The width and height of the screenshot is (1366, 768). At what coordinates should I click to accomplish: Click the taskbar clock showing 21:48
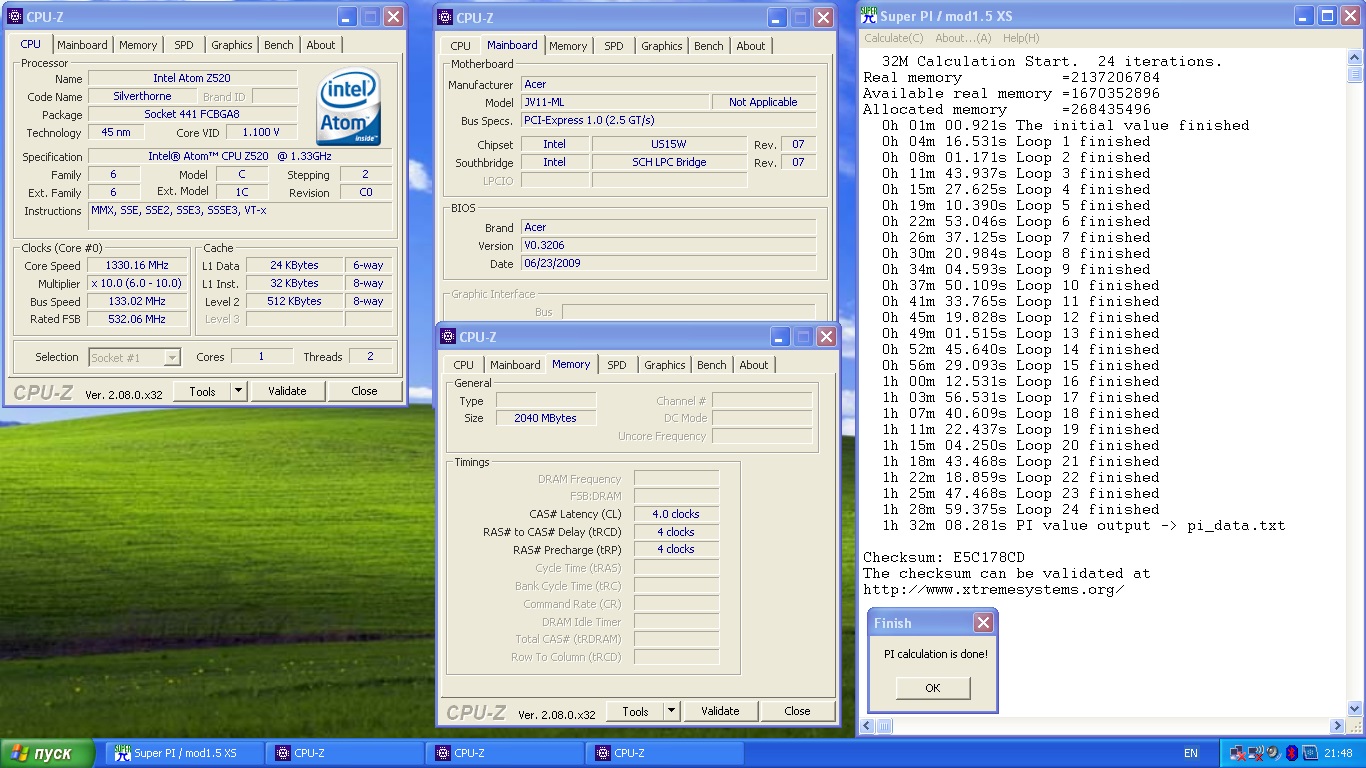[x=1338, y=753]
